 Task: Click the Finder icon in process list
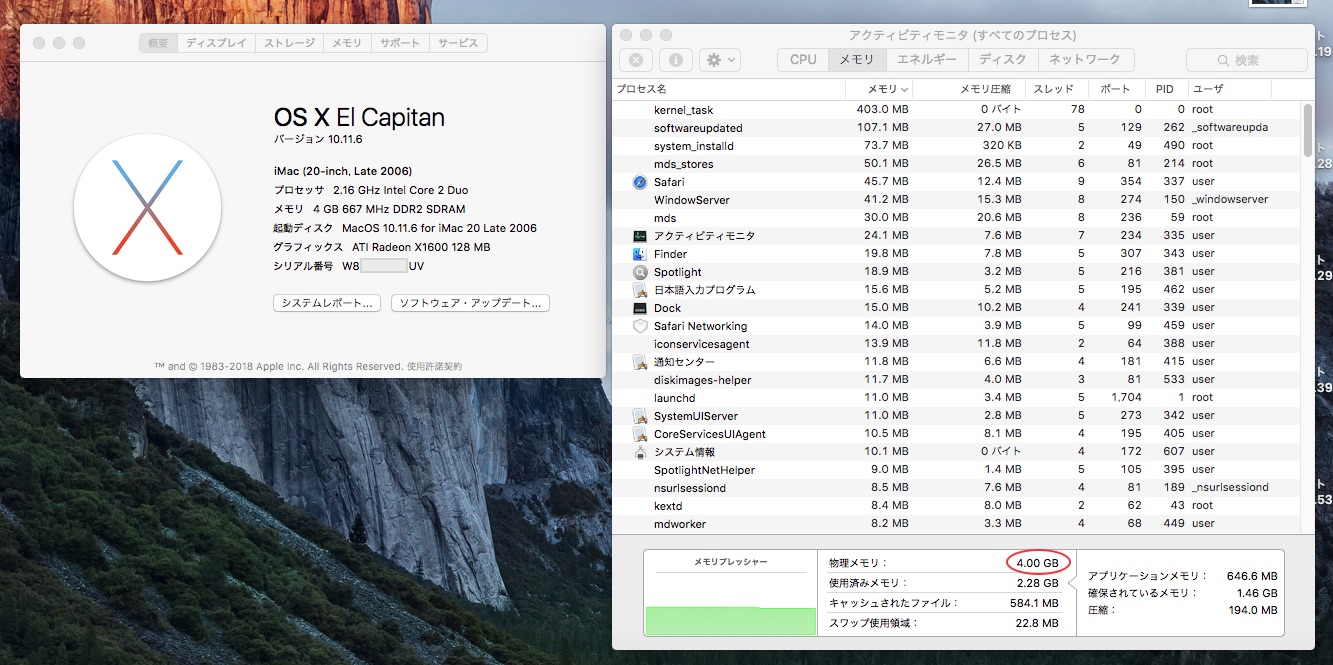tap(640, 254)
